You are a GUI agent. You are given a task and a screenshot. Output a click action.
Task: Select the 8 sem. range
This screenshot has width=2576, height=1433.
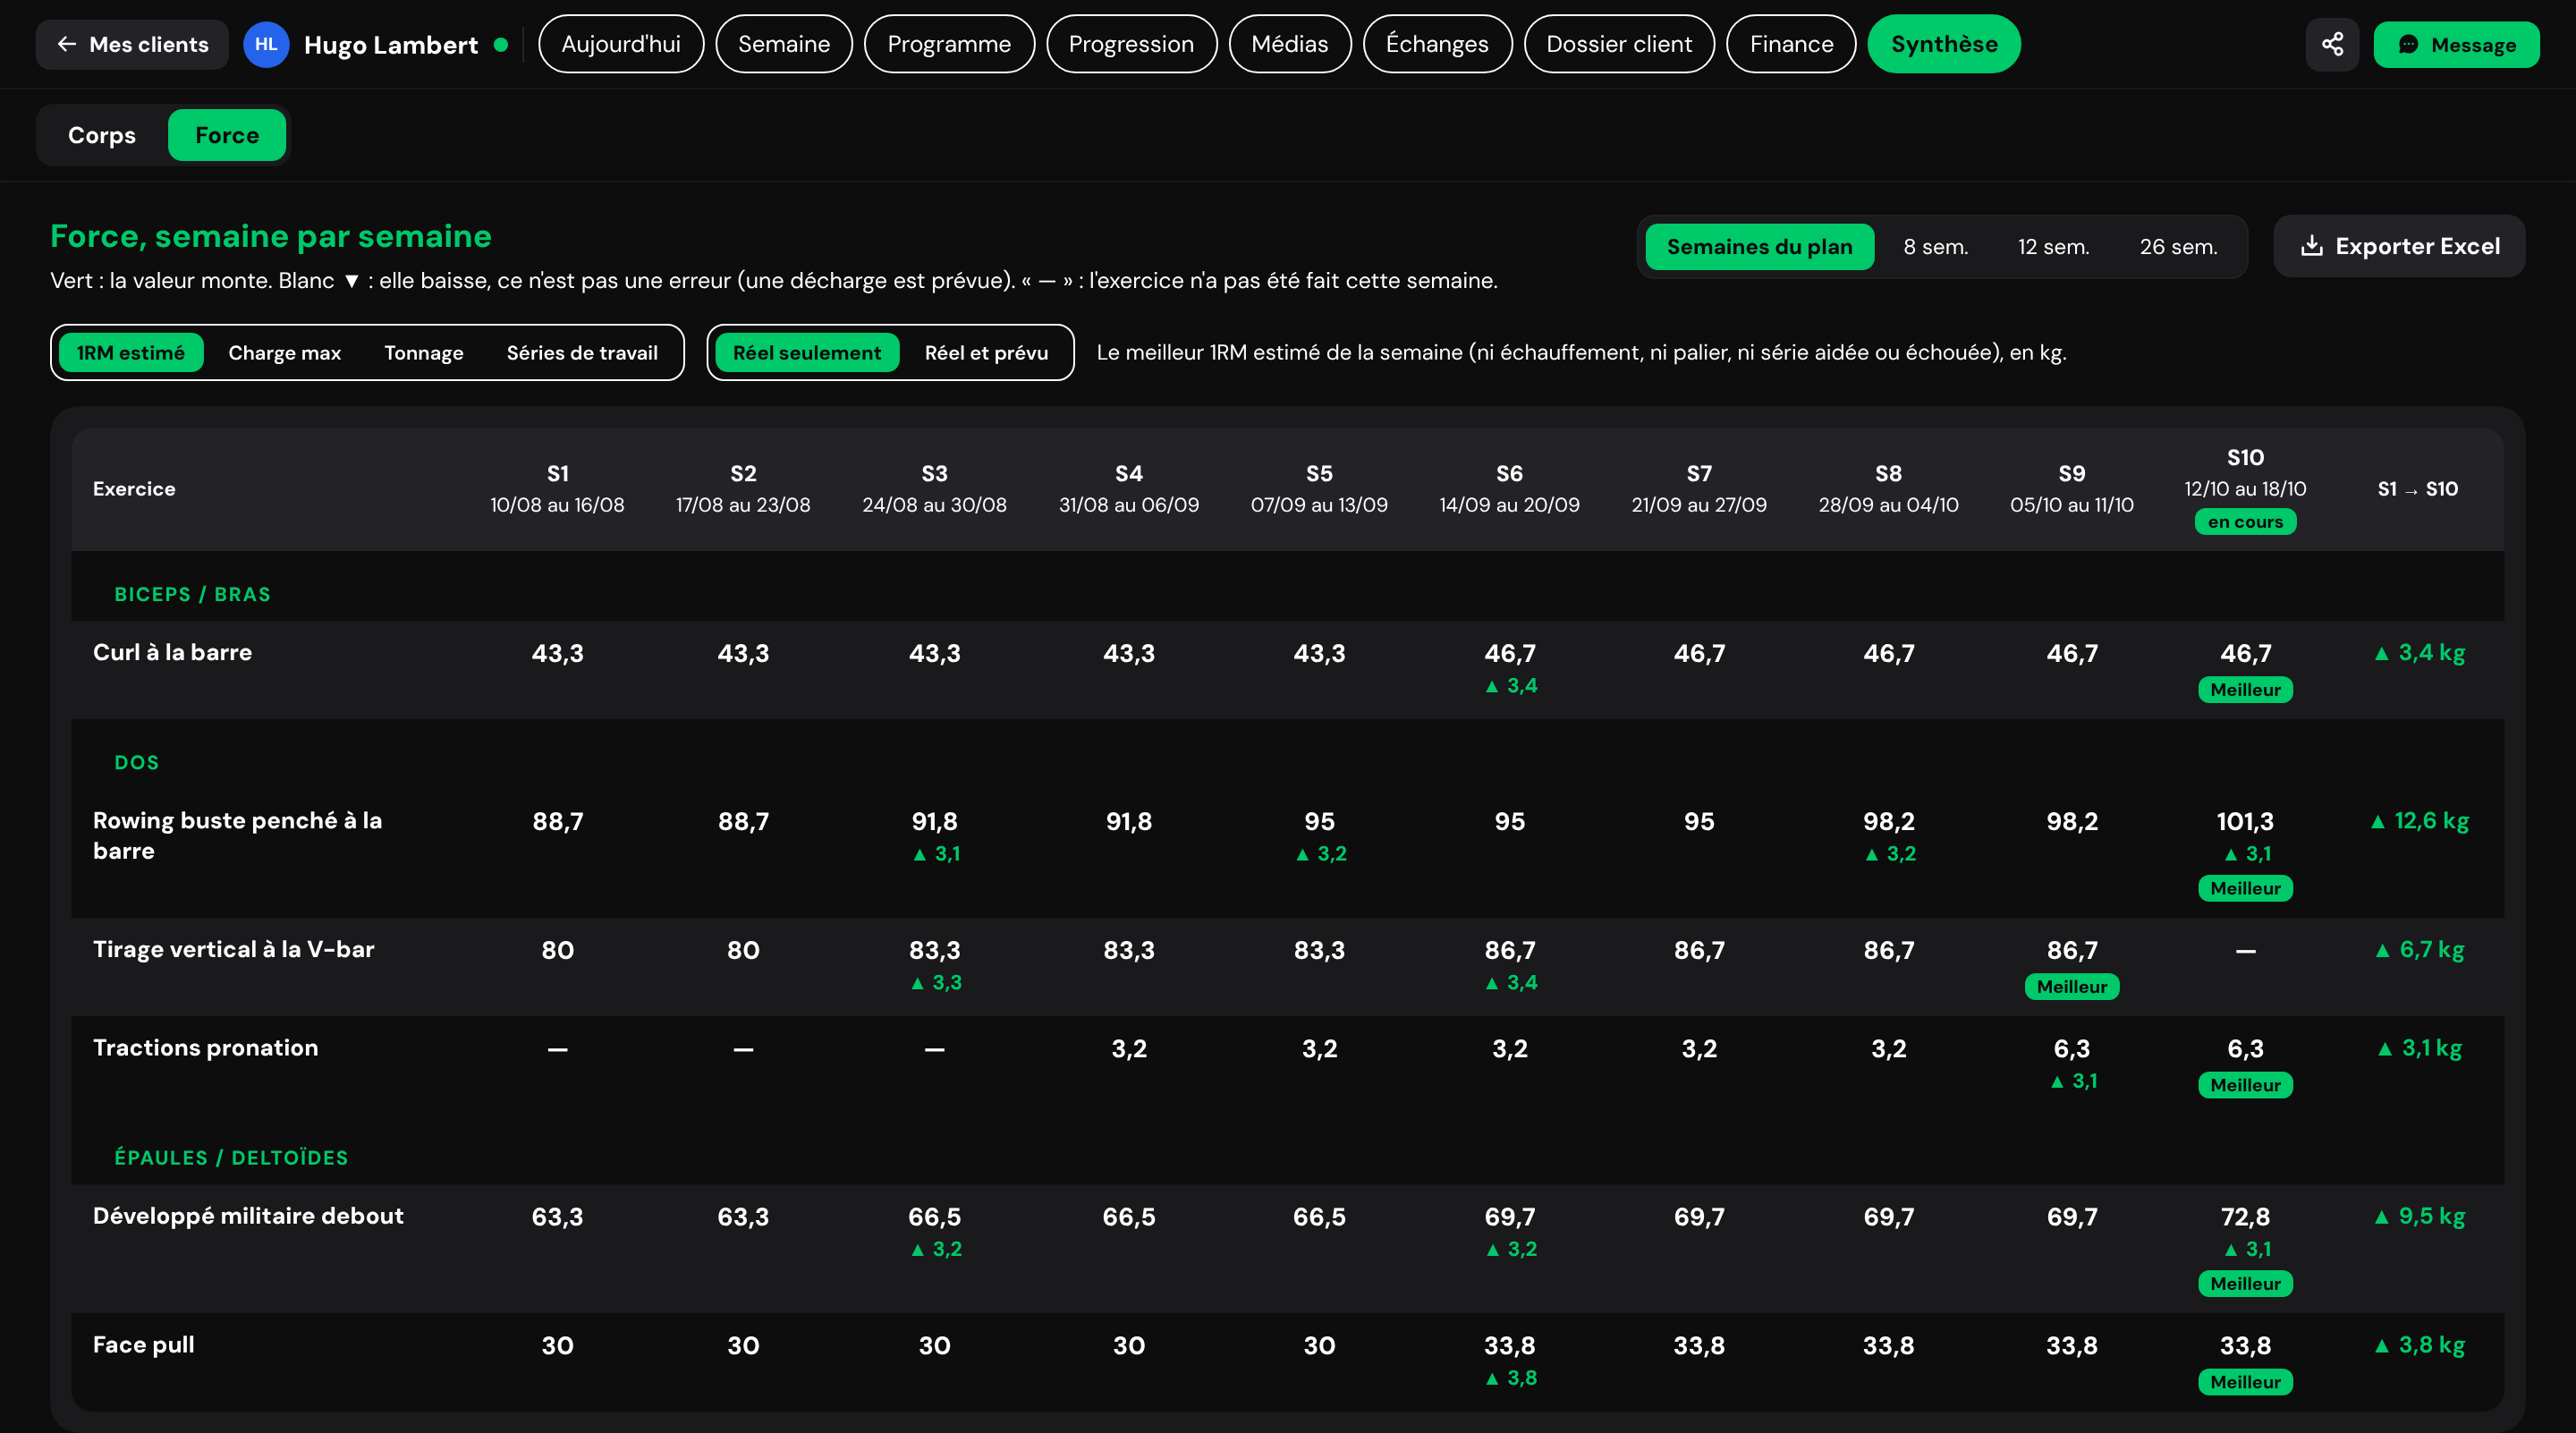tap(1935, 246)
